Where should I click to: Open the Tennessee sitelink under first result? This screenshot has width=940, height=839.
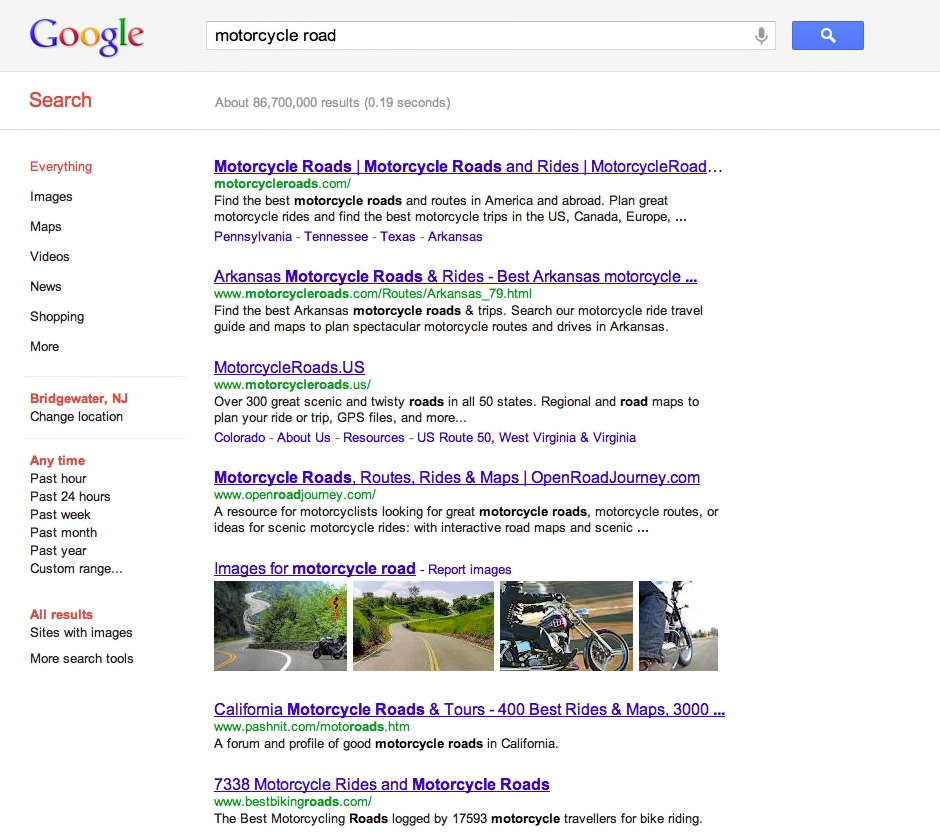coord(336,237)
